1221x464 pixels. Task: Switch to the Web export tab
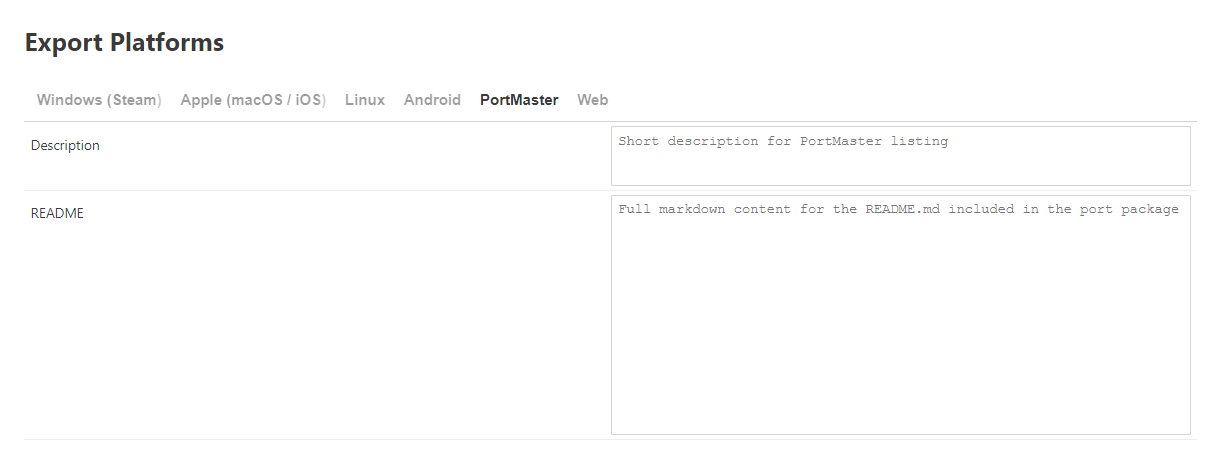tap(592, 100)
